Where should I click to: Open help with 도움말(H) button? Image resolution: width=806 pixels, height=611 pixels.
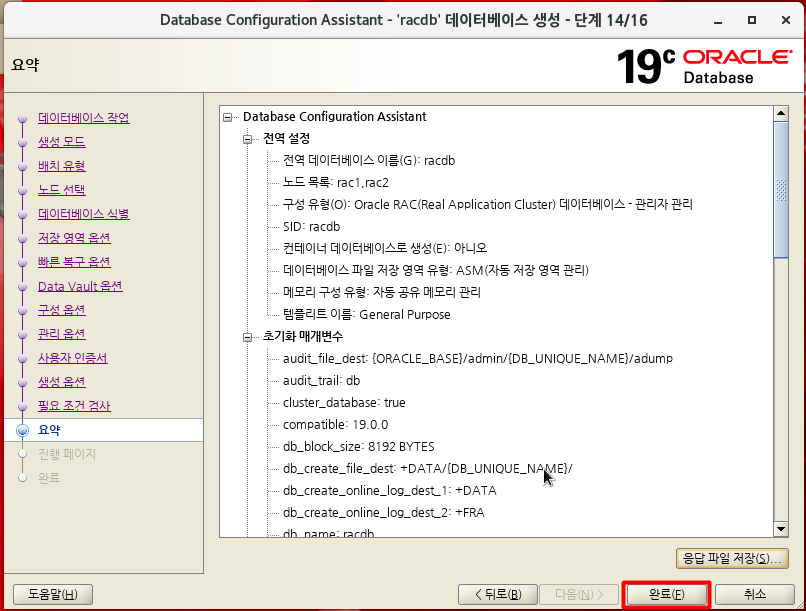52,595
